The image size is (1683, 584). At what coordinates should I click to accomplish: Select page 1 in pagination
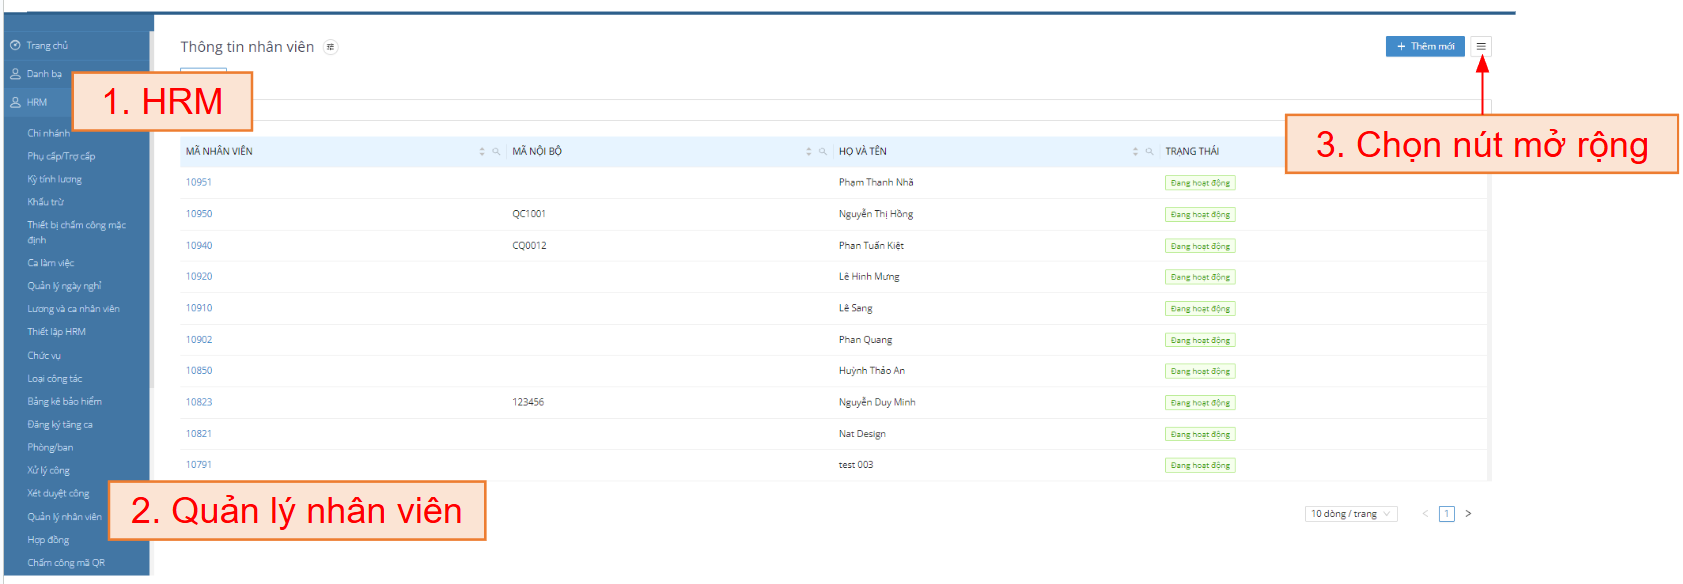pyautogui.click(x=1446, y=514)
